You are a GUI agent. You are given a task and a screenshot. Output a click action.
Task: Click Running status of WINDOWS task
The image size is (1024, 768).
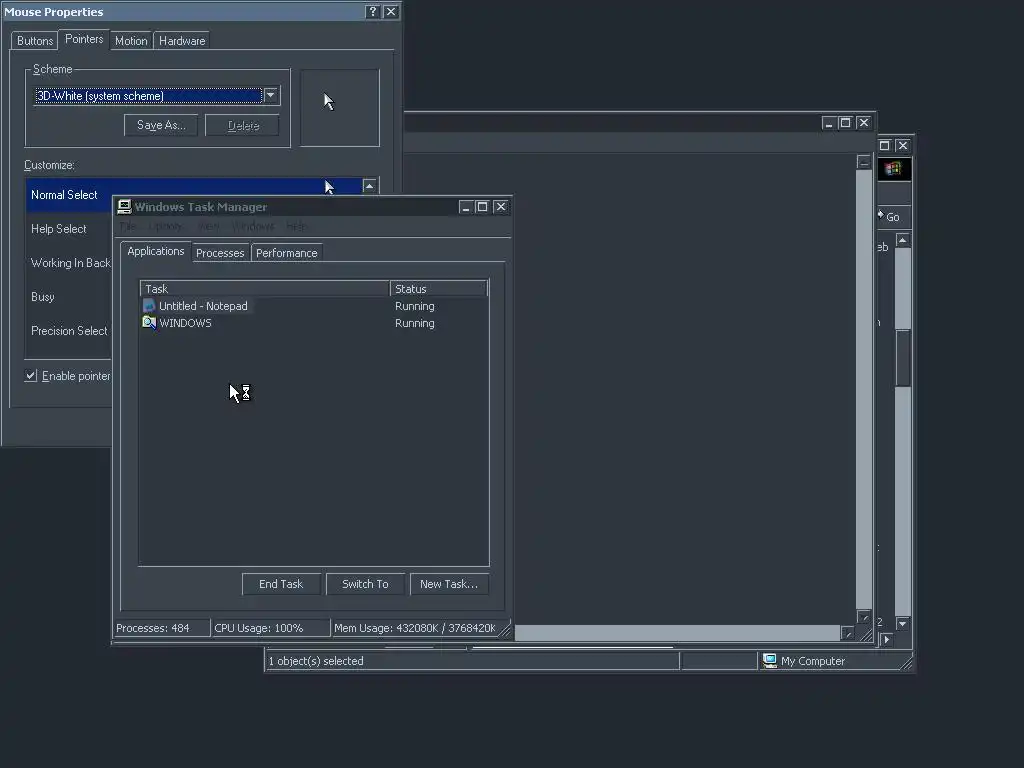pos(415,323)
